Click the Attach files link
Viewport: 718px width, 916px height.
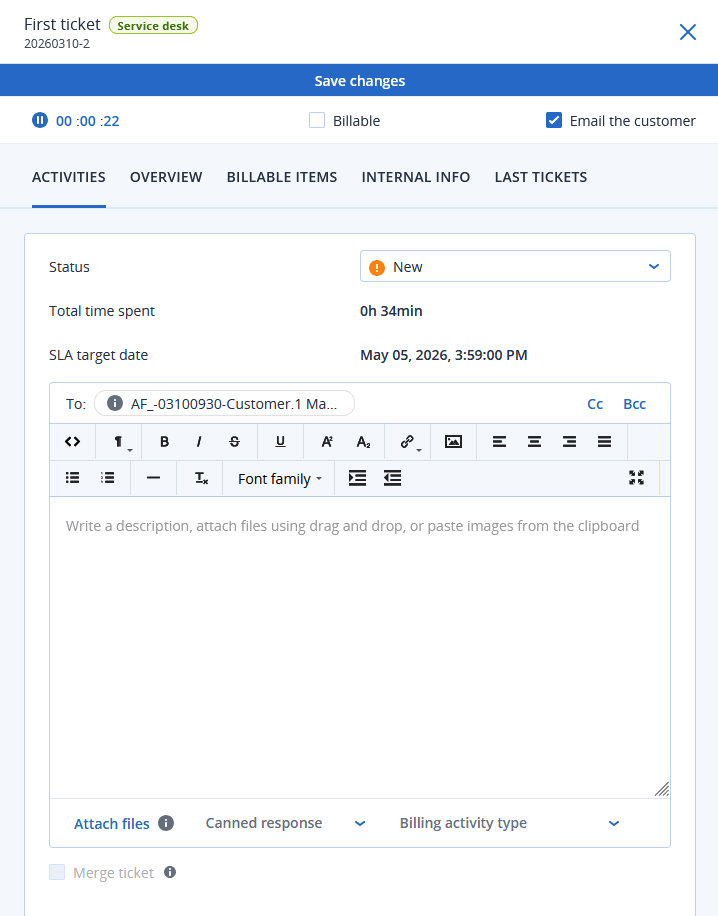(111, 824)
